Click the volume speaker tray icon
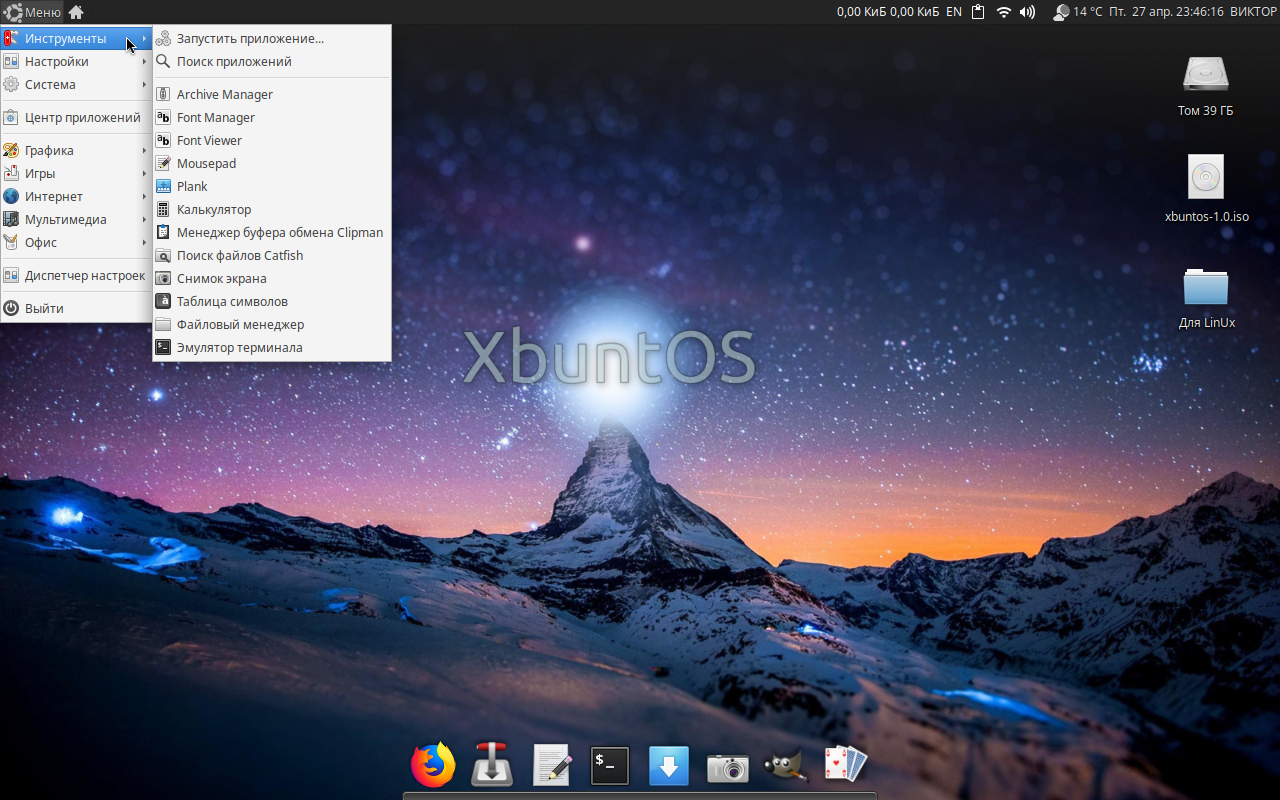1280x800 pixels. [1027, 12]
